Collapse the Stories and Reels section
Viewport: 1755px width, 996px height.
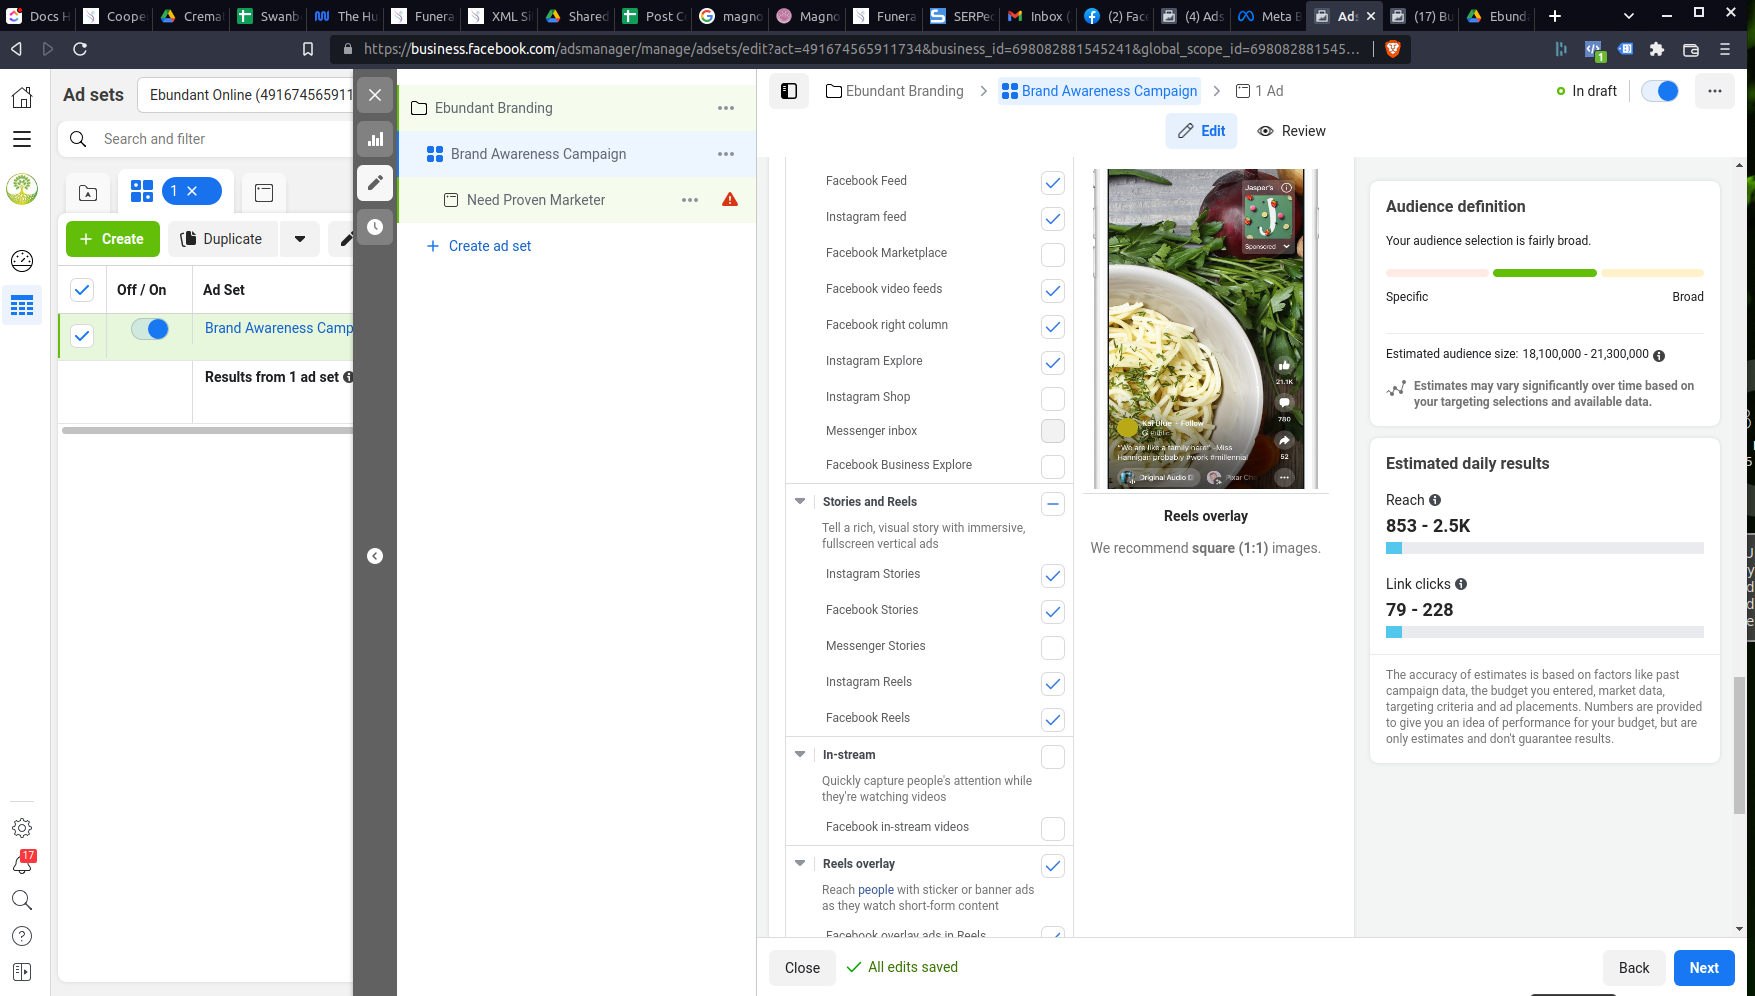pos(800,502)
